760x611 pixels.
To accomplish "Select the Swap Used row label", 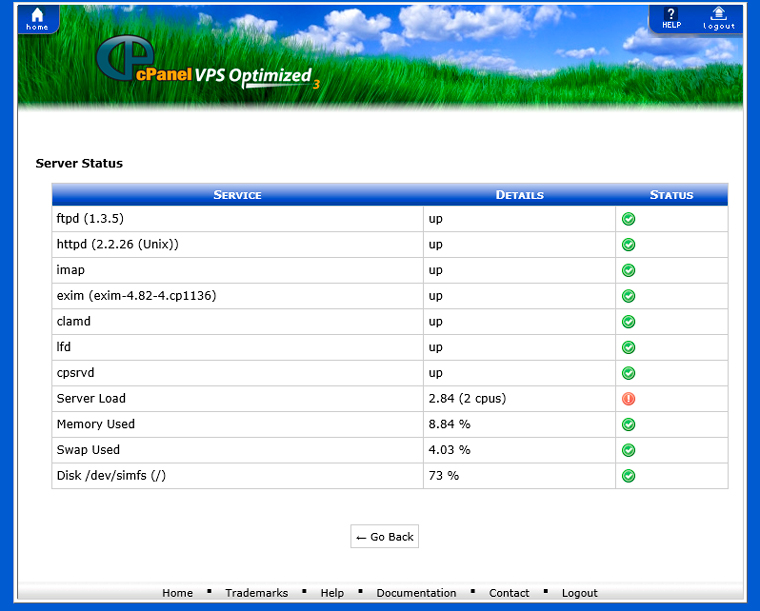I will point(88,450).
